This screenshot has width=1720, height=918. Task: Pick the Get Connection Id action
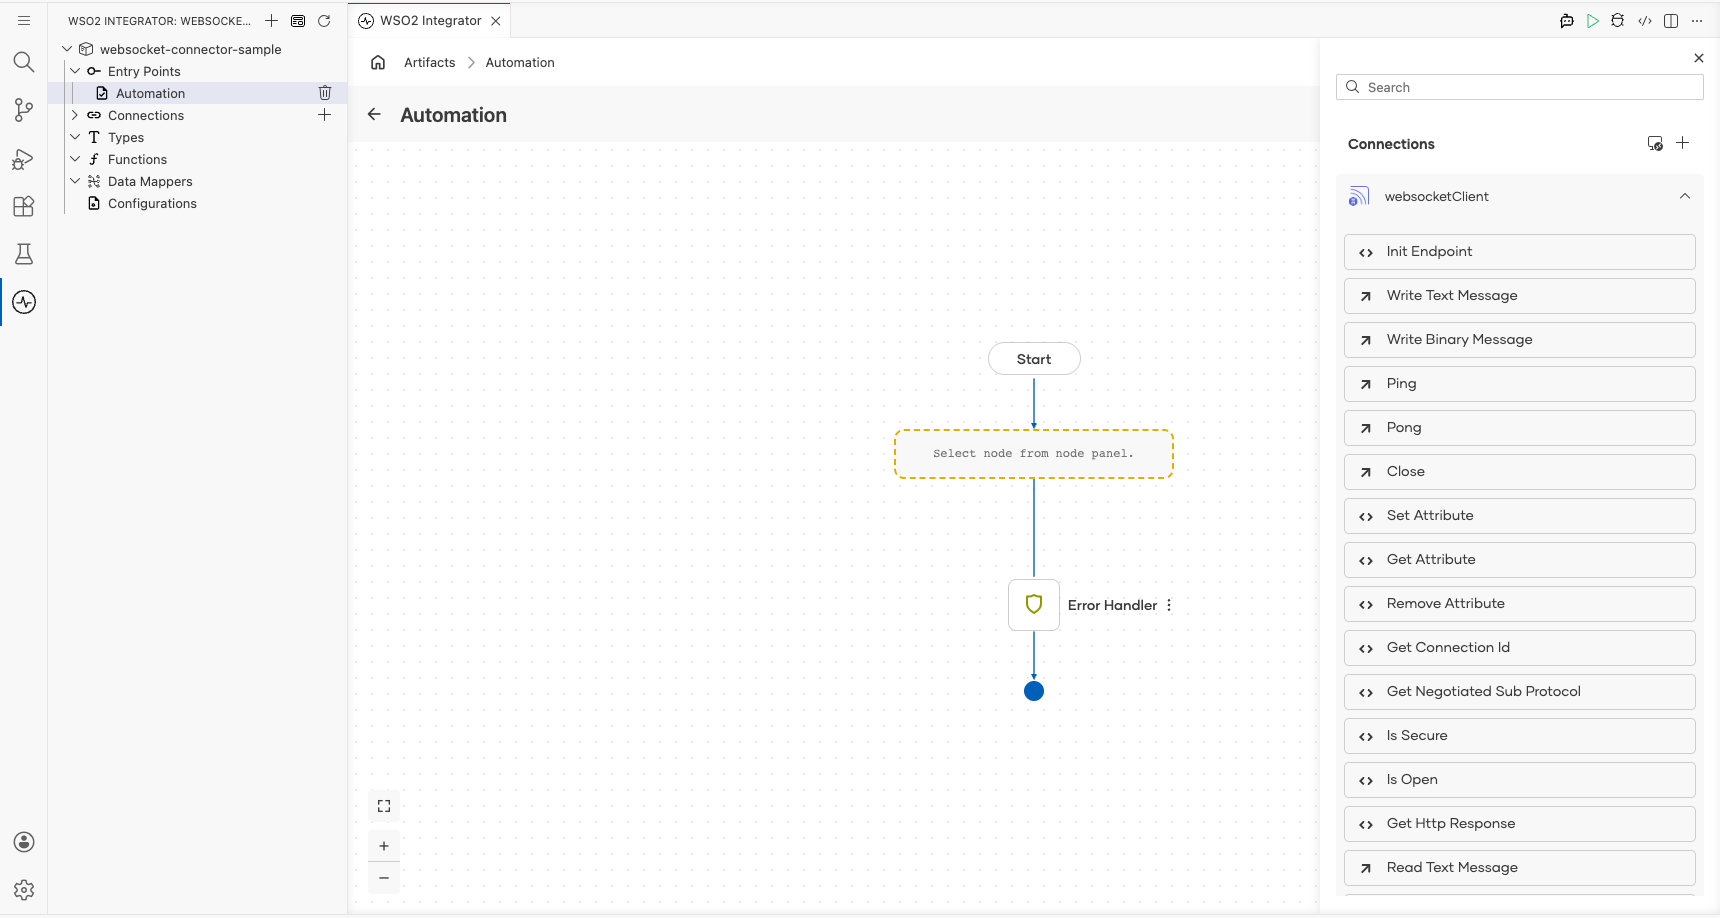coord(1520,648)
